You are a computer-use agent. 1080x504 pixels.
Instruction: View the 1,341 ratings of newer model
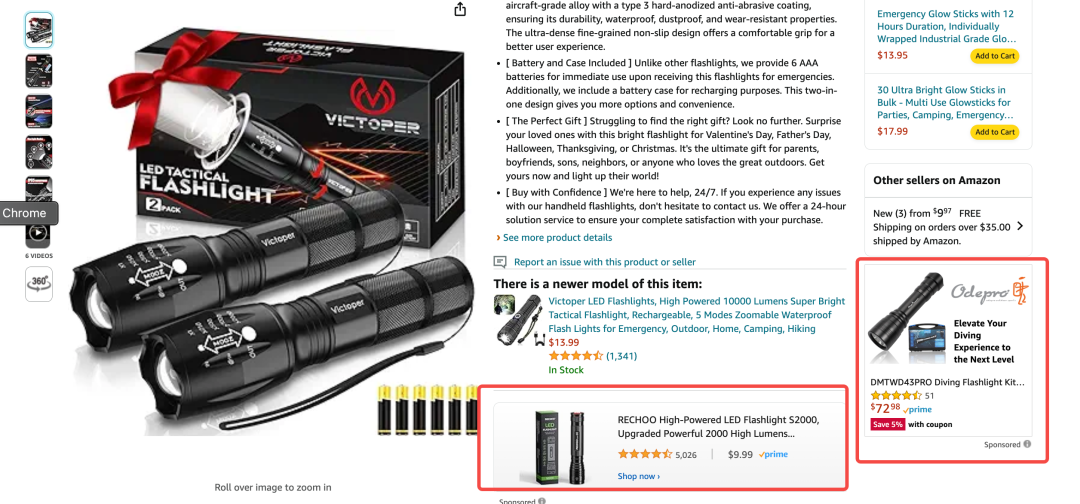(x=621, y=356)
